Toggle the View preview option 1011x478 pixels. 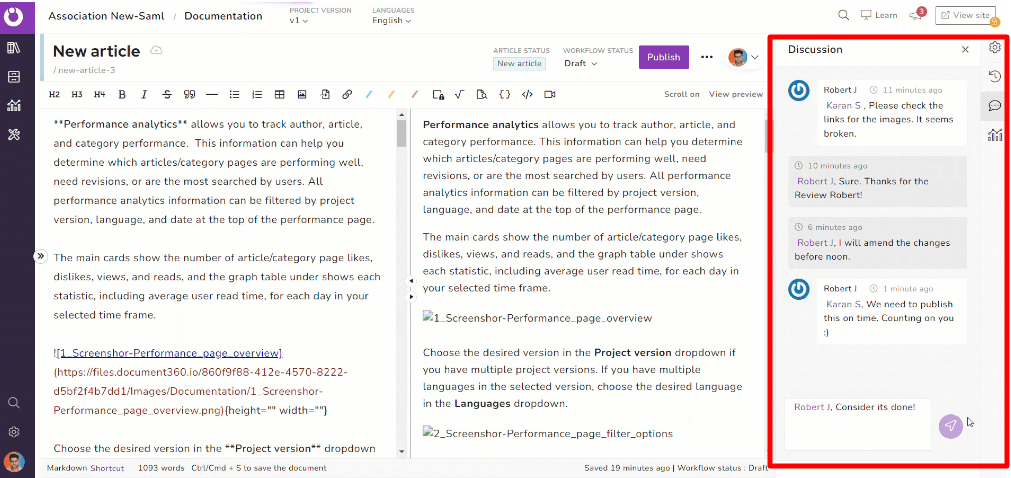735,95
